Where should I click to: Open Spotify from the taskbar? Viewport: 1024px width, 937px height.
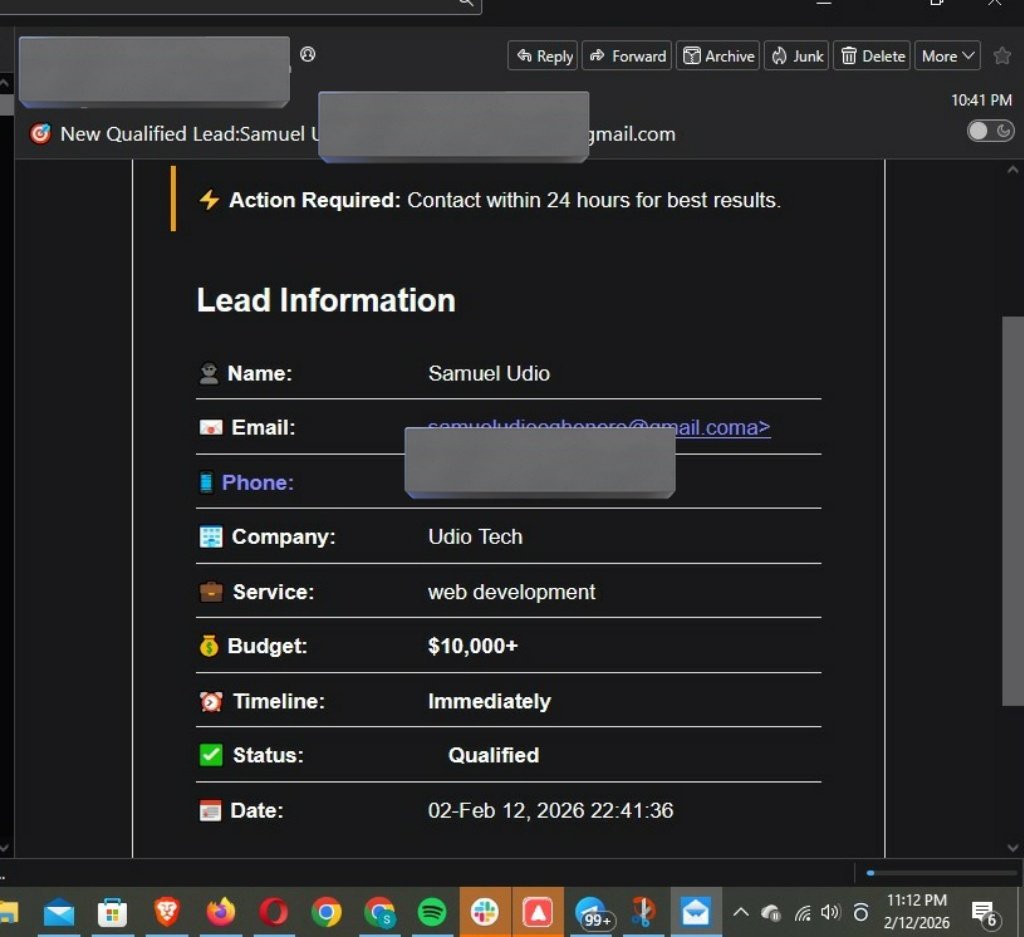tap(432, 912)
